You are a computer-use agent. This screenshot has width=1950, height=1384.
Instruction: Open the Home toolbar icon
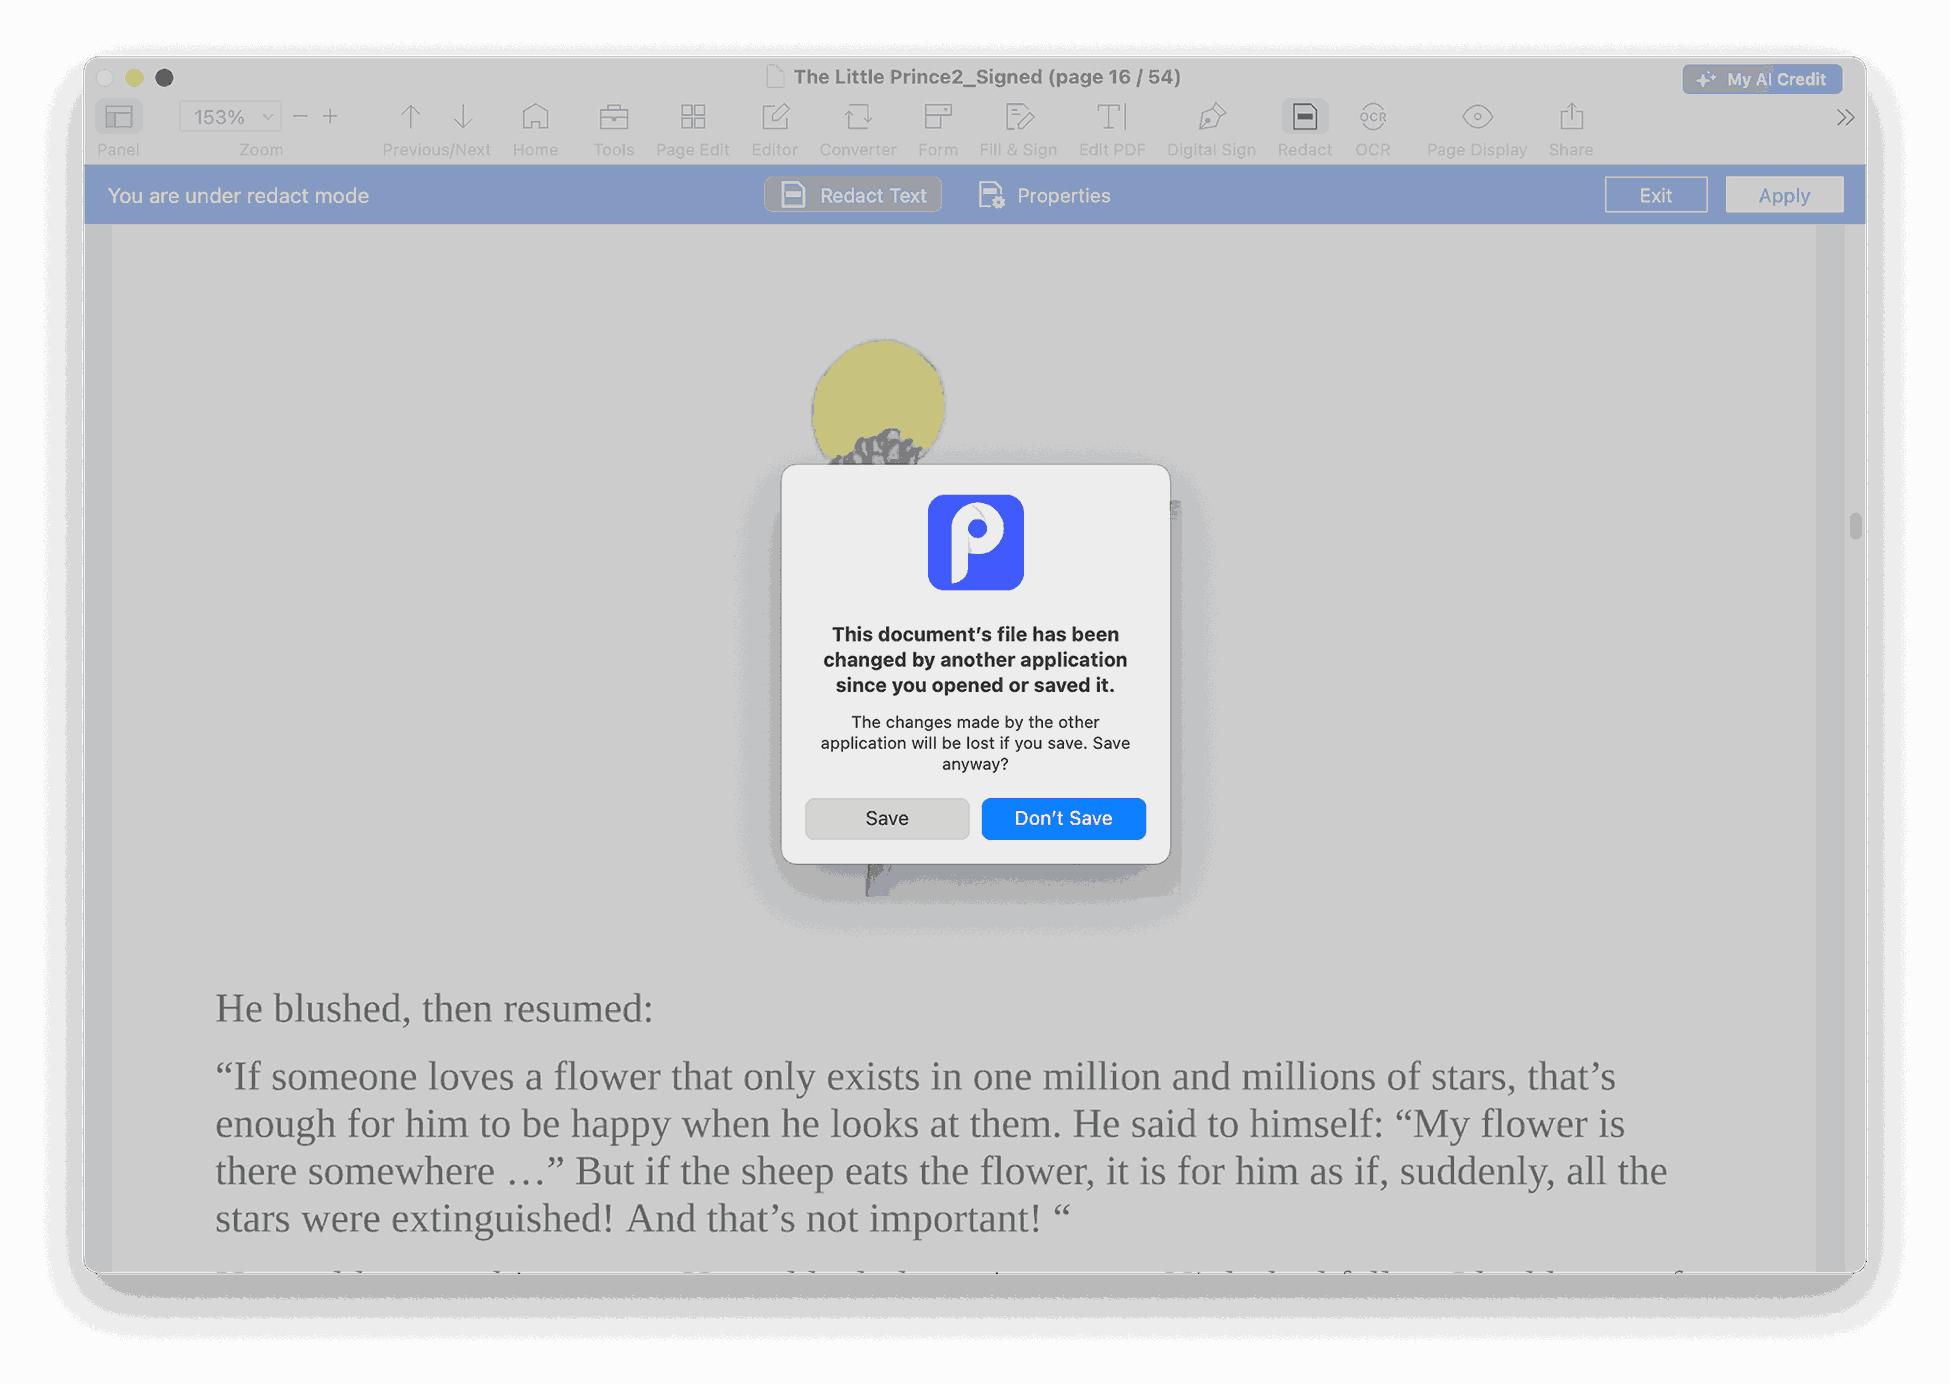pyautogui.click(x=535, y=117)
